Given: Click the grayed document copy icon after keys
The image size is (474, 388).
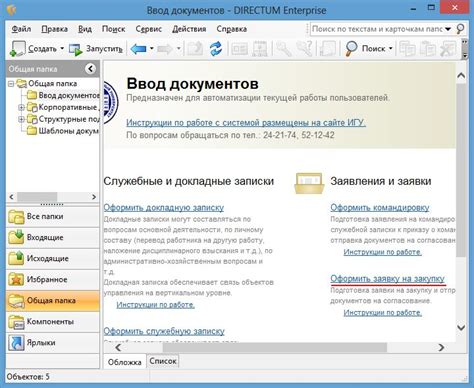Looking at the screenshot, I should click(327, 49).
